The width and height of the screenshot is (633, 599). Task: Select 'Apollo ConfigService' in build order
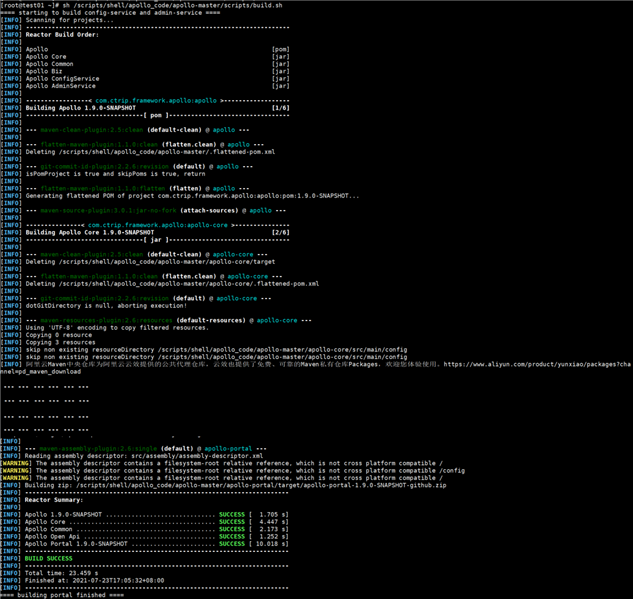coord(62,79)
